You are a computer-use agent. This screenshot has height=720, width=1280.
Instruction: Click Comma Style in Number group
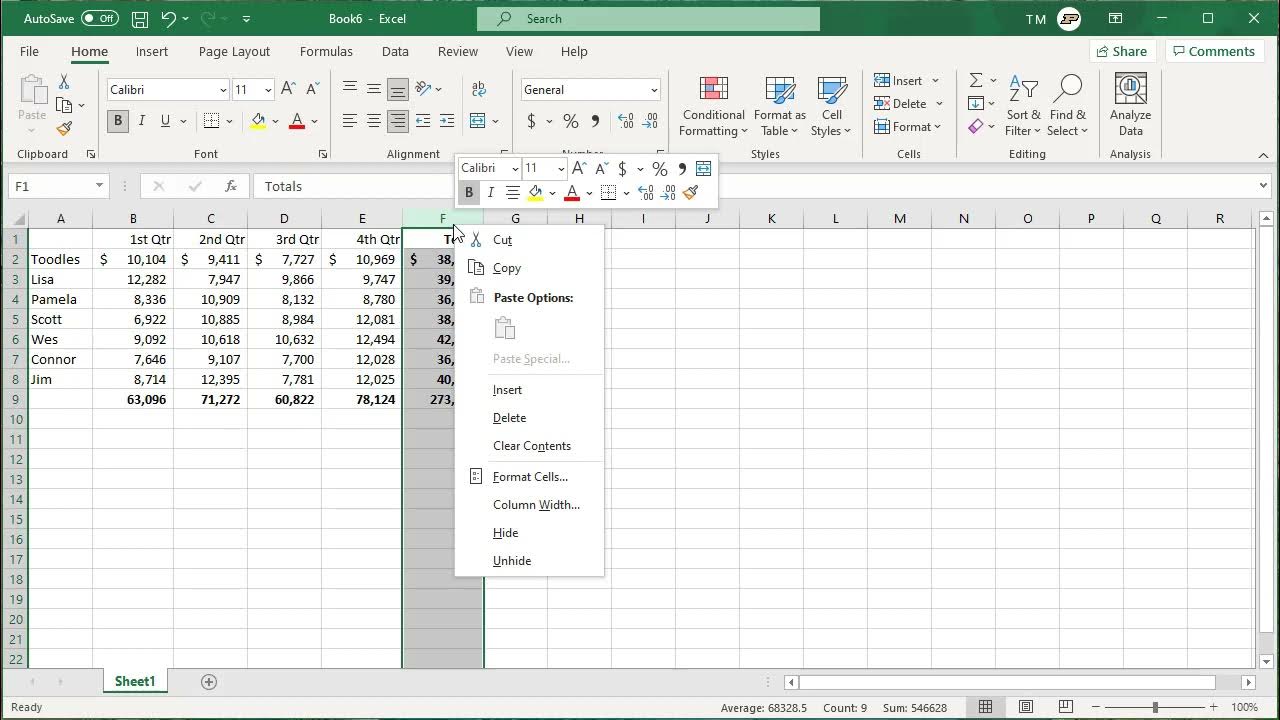click(595, 121)
